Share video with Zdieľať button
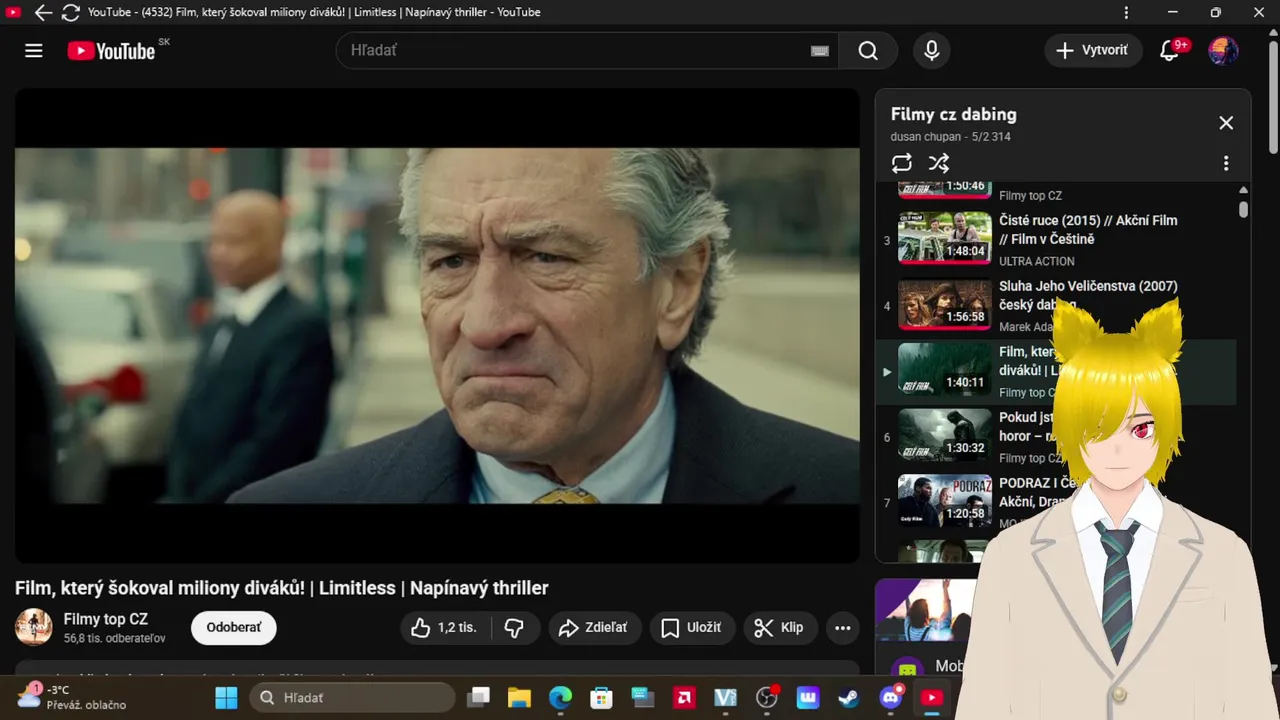Screen dimensions: 1280x720 594,628
